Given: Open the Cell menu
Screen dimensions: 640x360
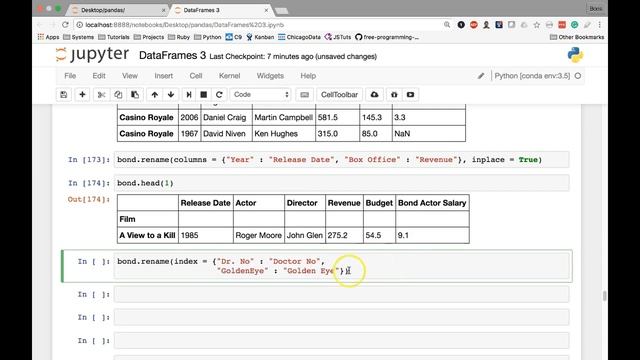Looking at the screenshot, I should point(196,76).
